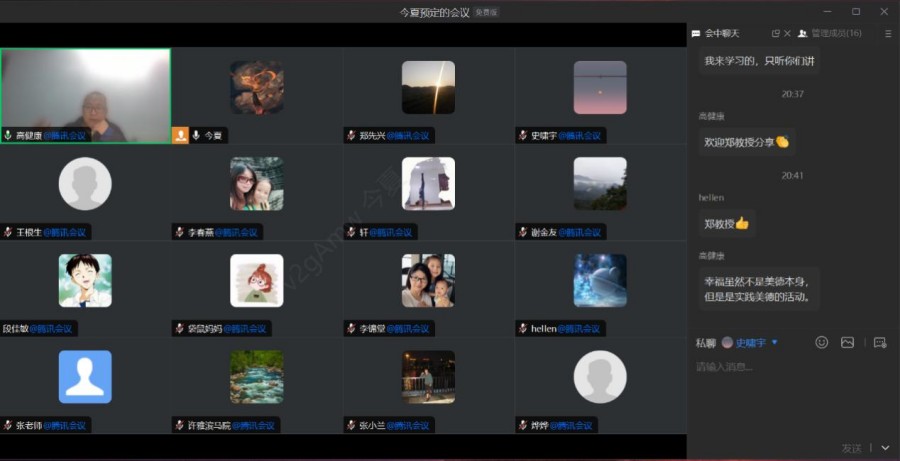Screen dimensions: 900x461
Task: Open the emoji picker in chat
Action: [821, 342]
